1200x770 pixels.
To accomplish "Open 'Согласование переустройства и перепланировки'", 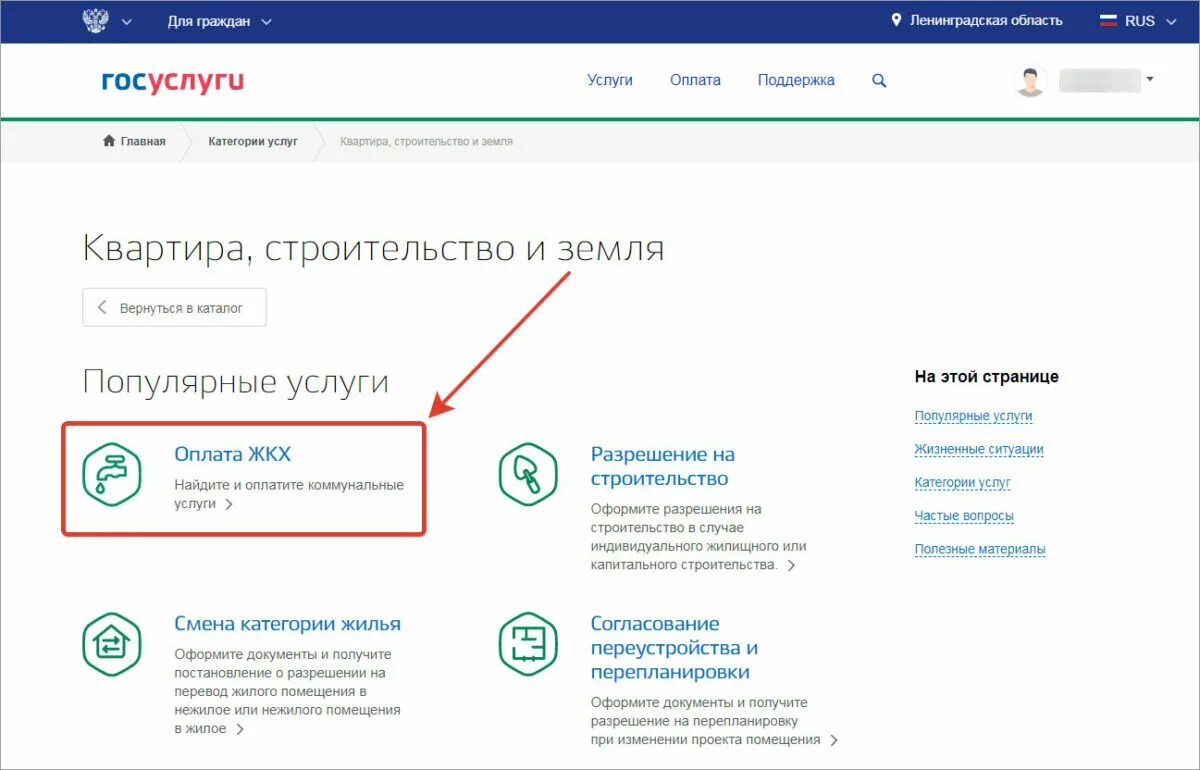I will [x=674, y=648].
